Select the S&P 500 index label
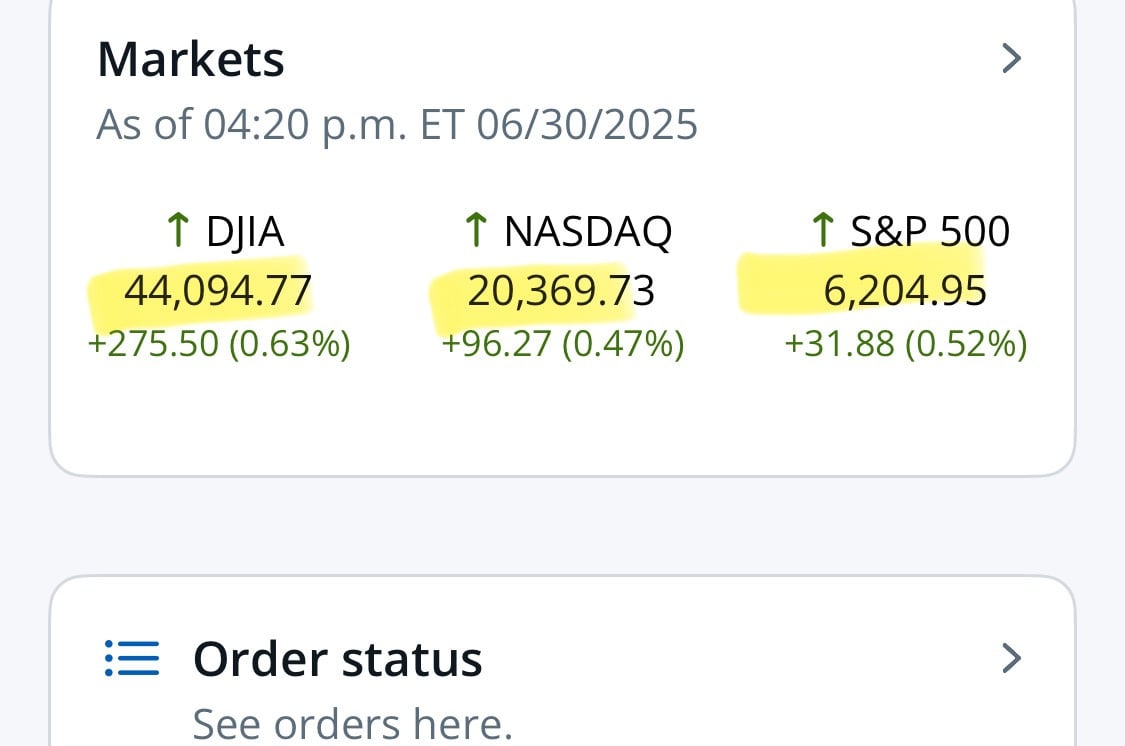This screenshot has width=1125, height=746. (930, 232)
